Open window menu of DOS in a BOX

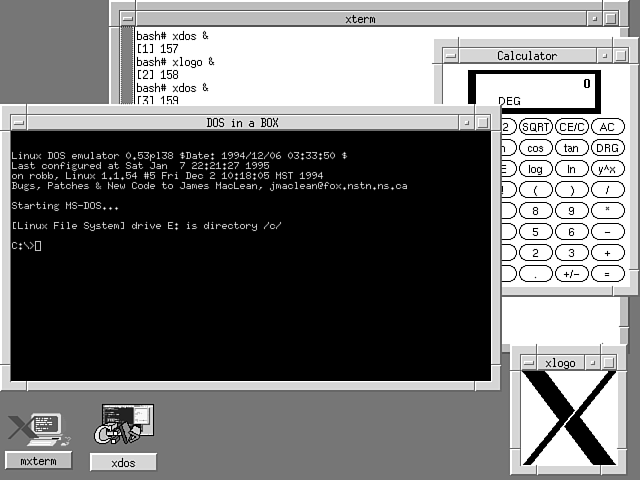pos(11,122)
